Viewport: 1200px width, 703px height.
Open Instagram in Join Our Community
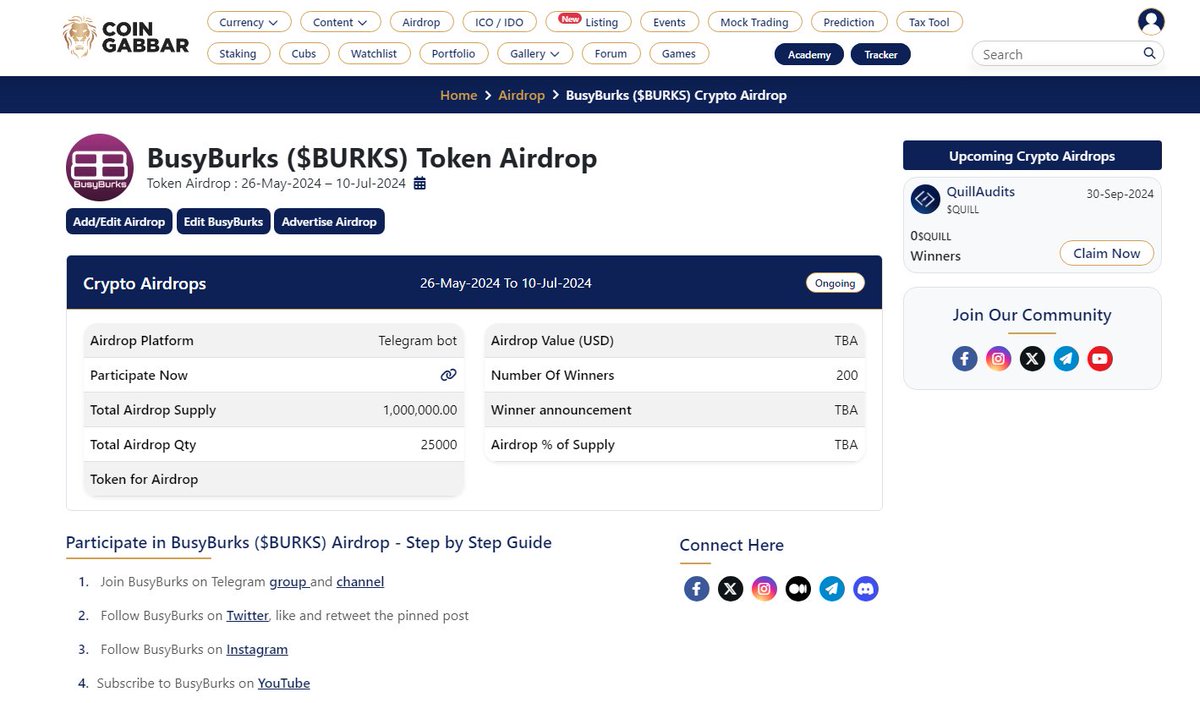999,358
